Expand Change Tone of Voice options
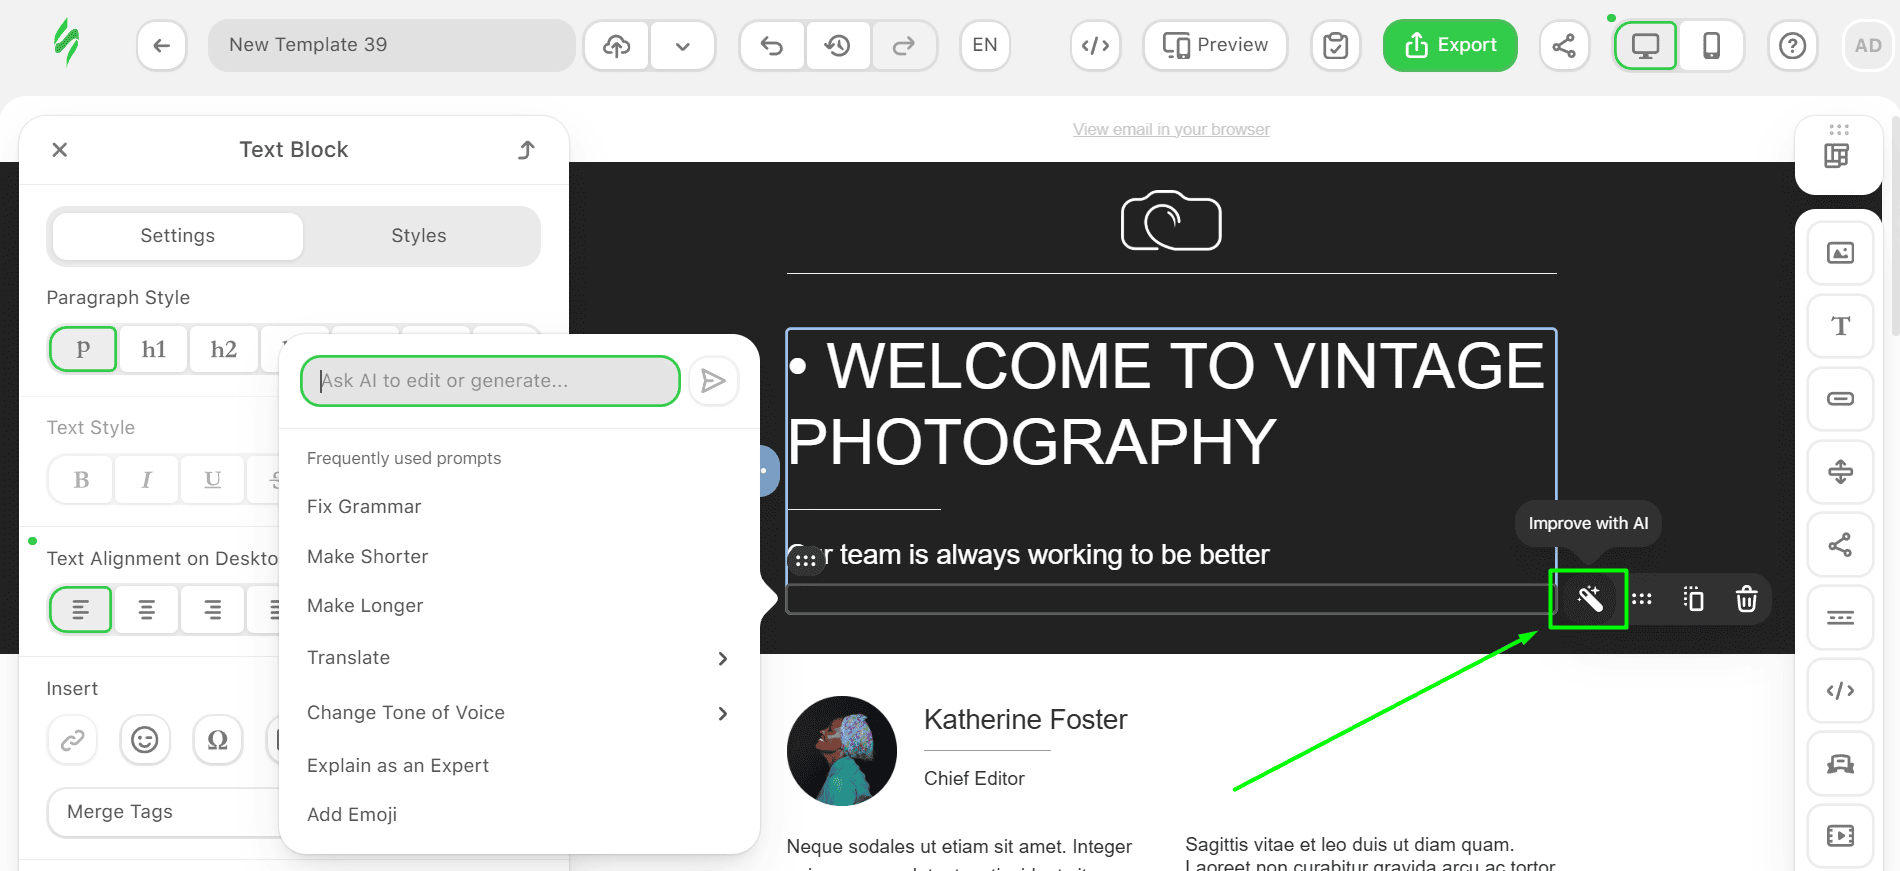The width and height of the screenshot is (1900, 871). pyautogui.click(x=722, y=713)
